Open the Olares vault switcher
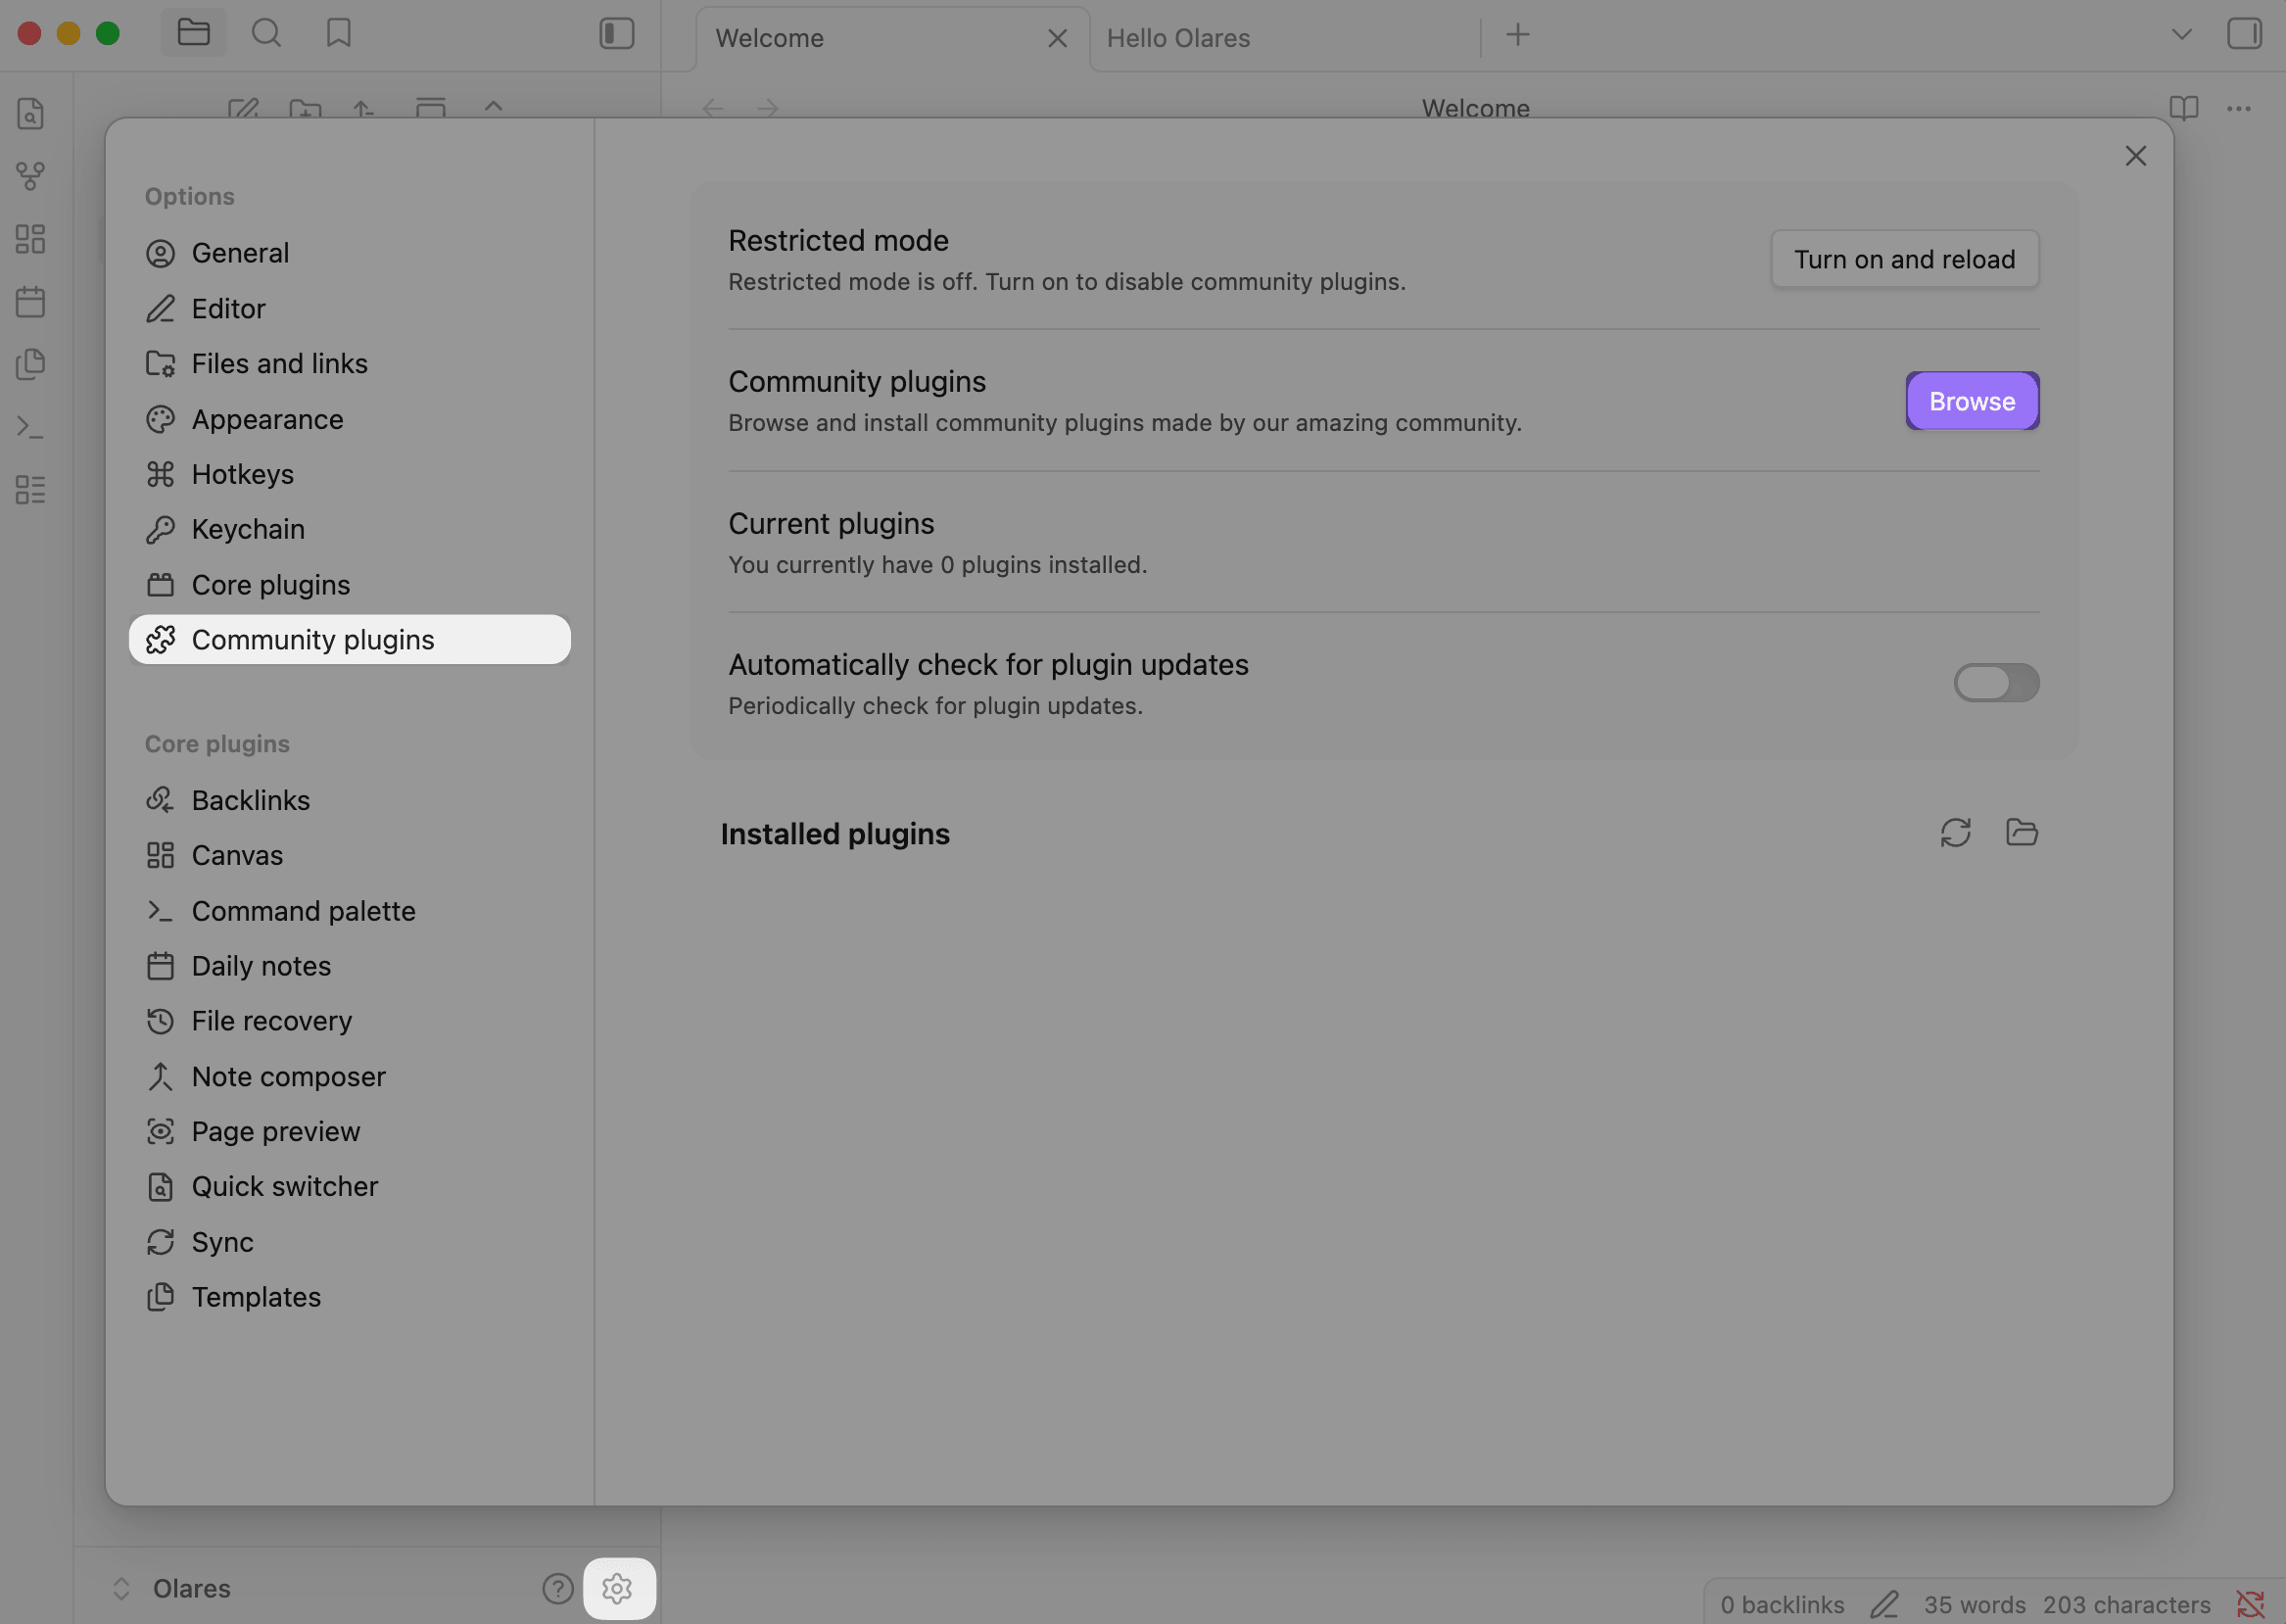 click(x=172, y=1588)
